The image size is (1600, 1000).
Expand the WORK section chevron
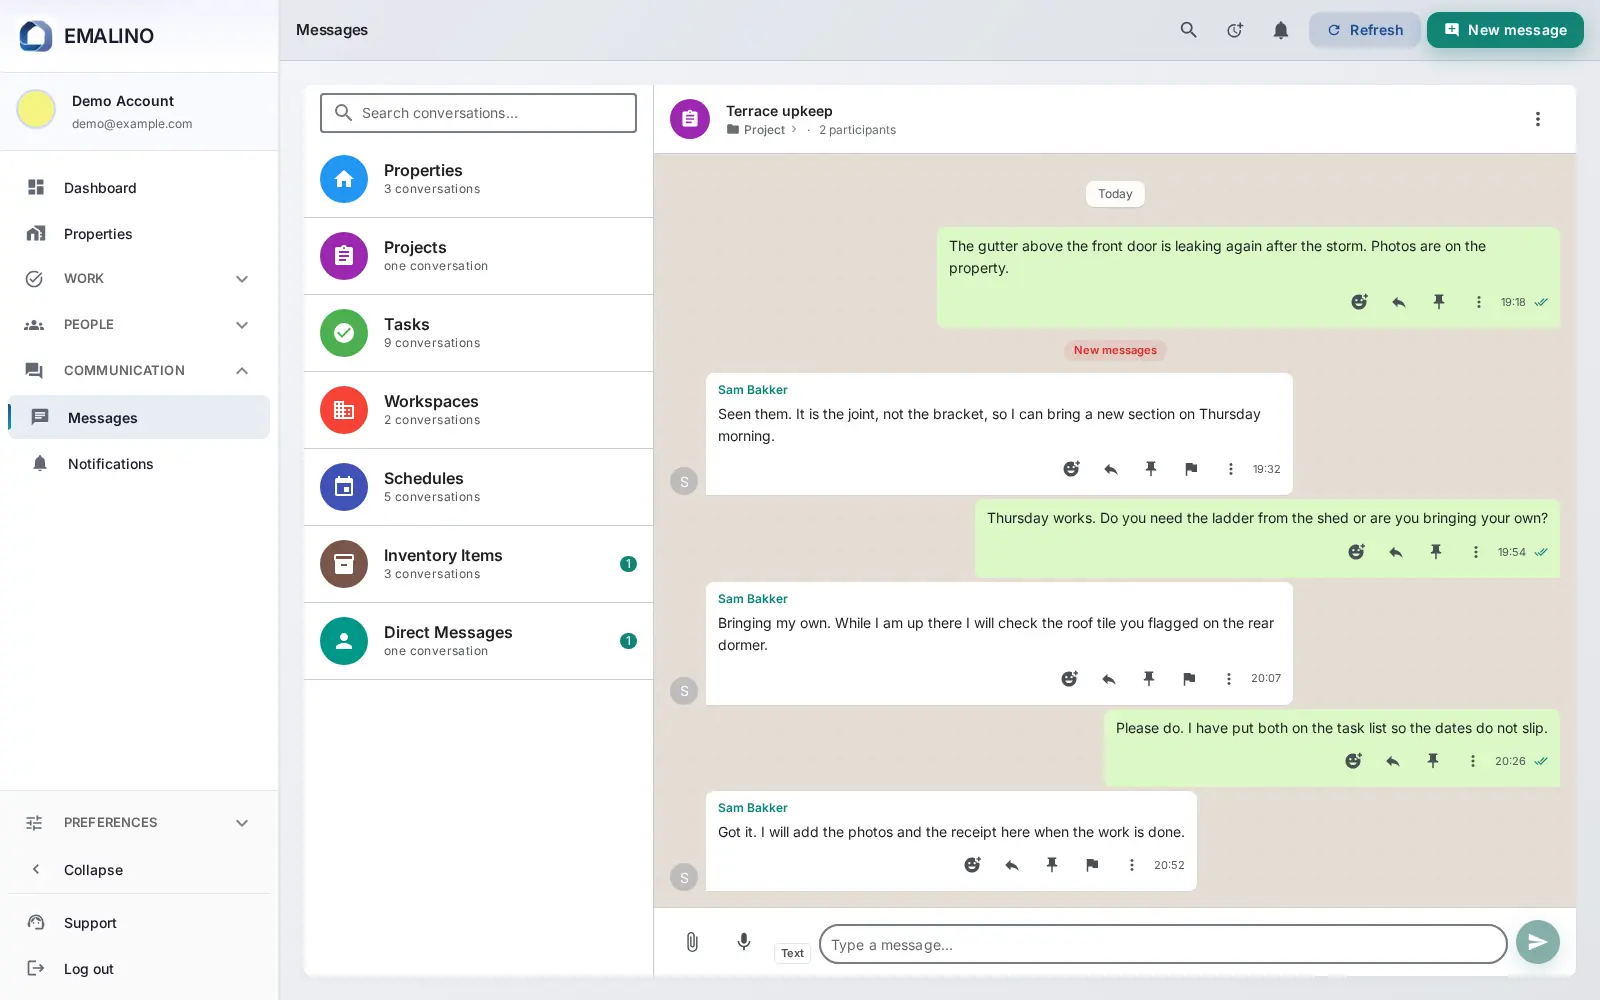pyautogui.click(x=242, y=279)
